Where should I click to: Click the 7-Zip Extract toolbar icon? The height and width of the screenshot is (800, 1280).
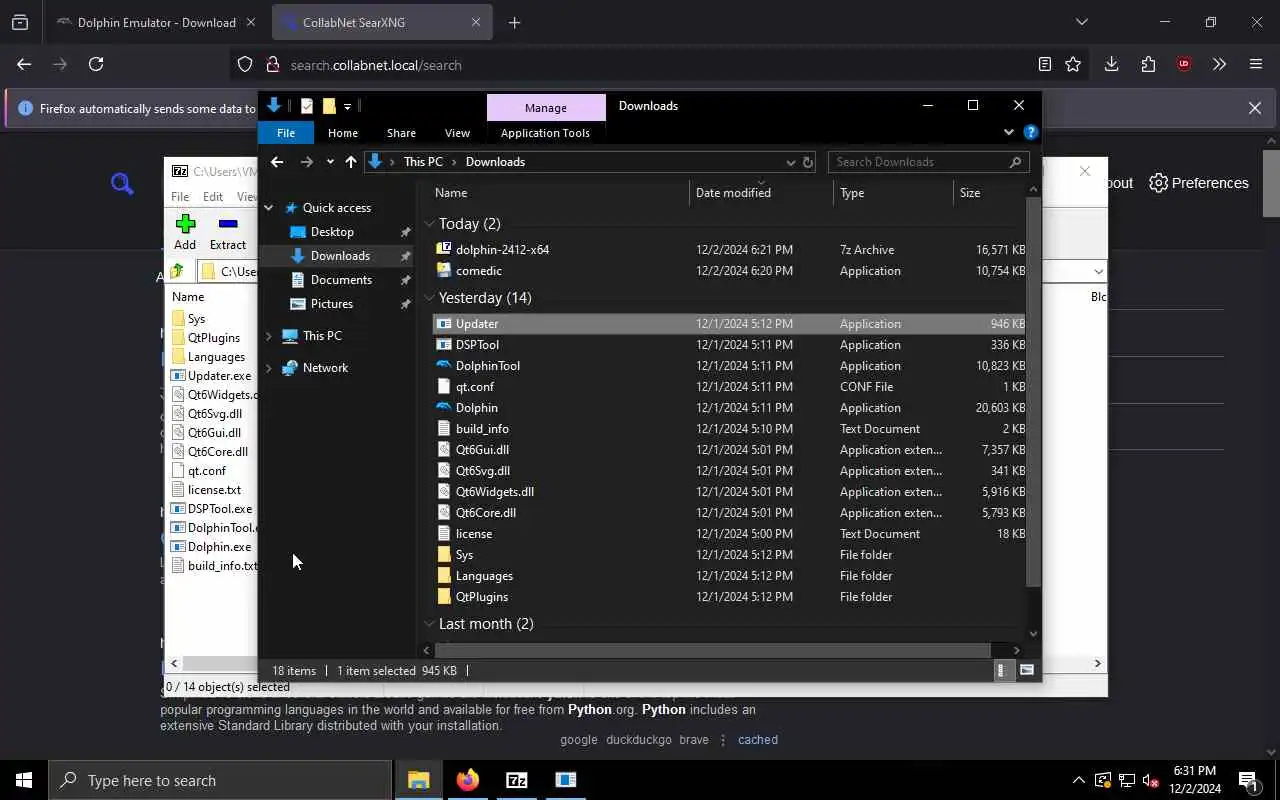click(x=228, y=225)
